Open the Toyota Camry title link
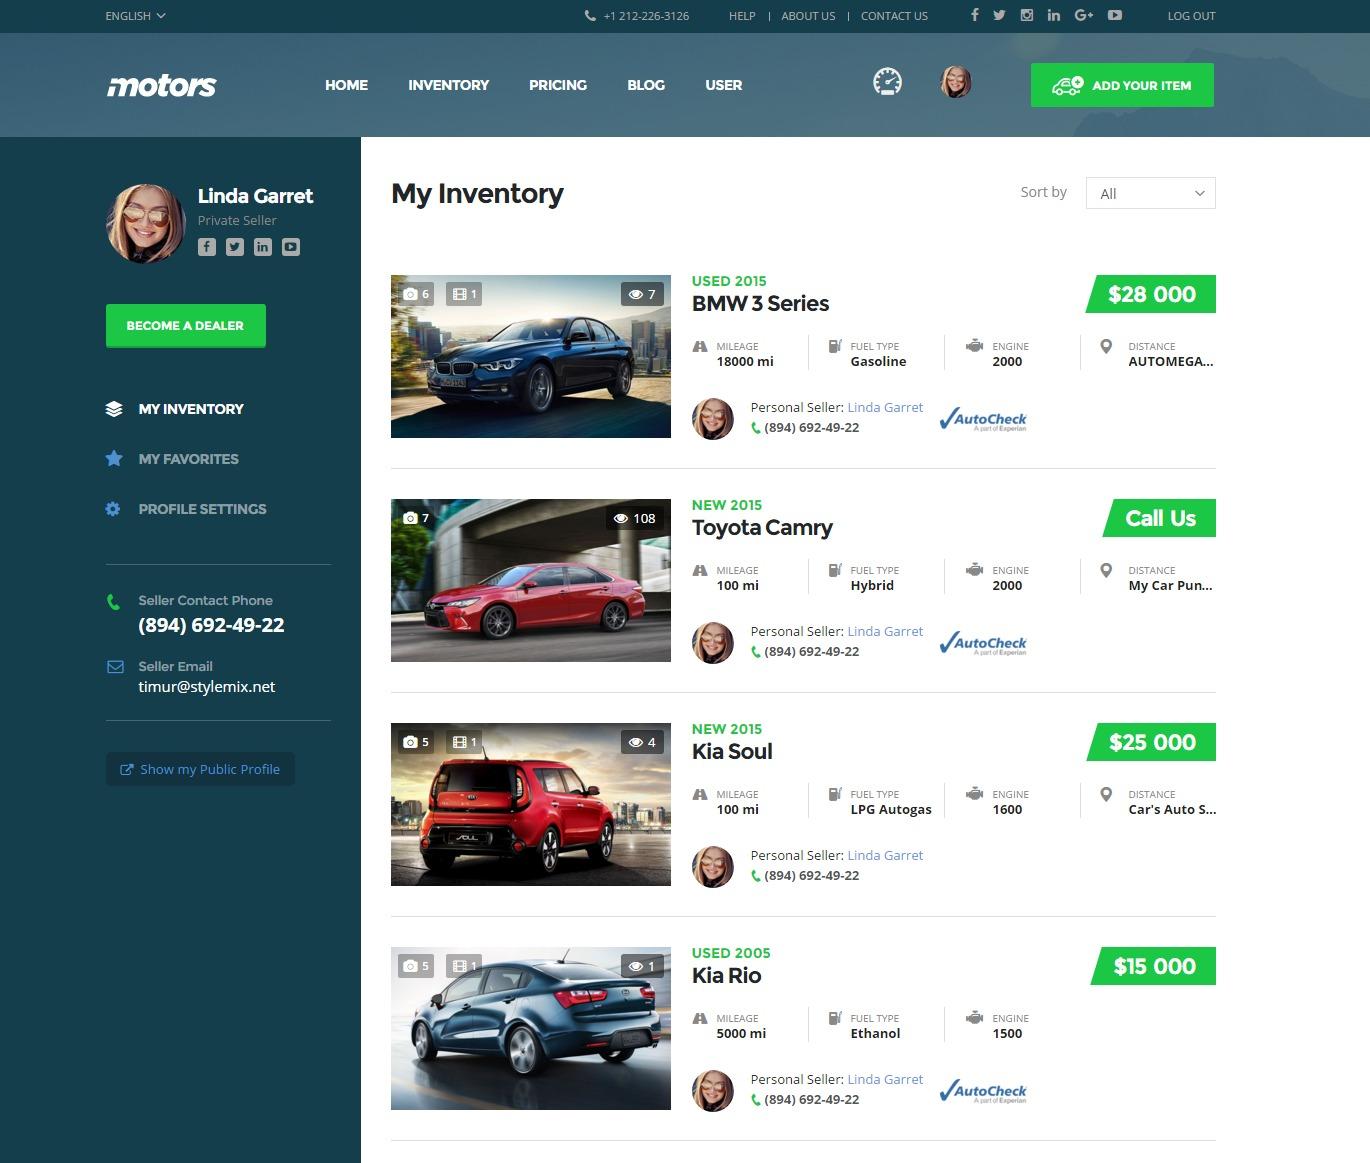Image resolution: width=1370 pixels, height=1163 pixels. [x=762, y=528]
